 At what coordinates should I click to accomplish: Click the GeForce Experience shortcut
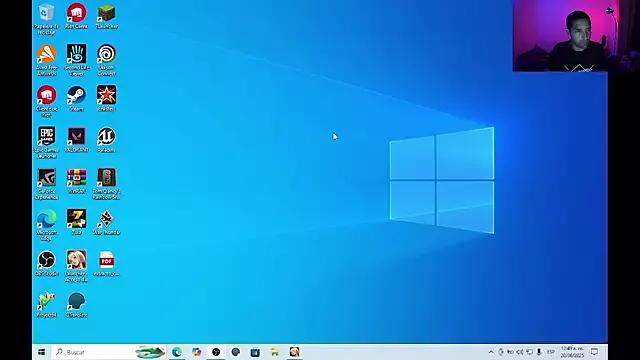point(47,184)
